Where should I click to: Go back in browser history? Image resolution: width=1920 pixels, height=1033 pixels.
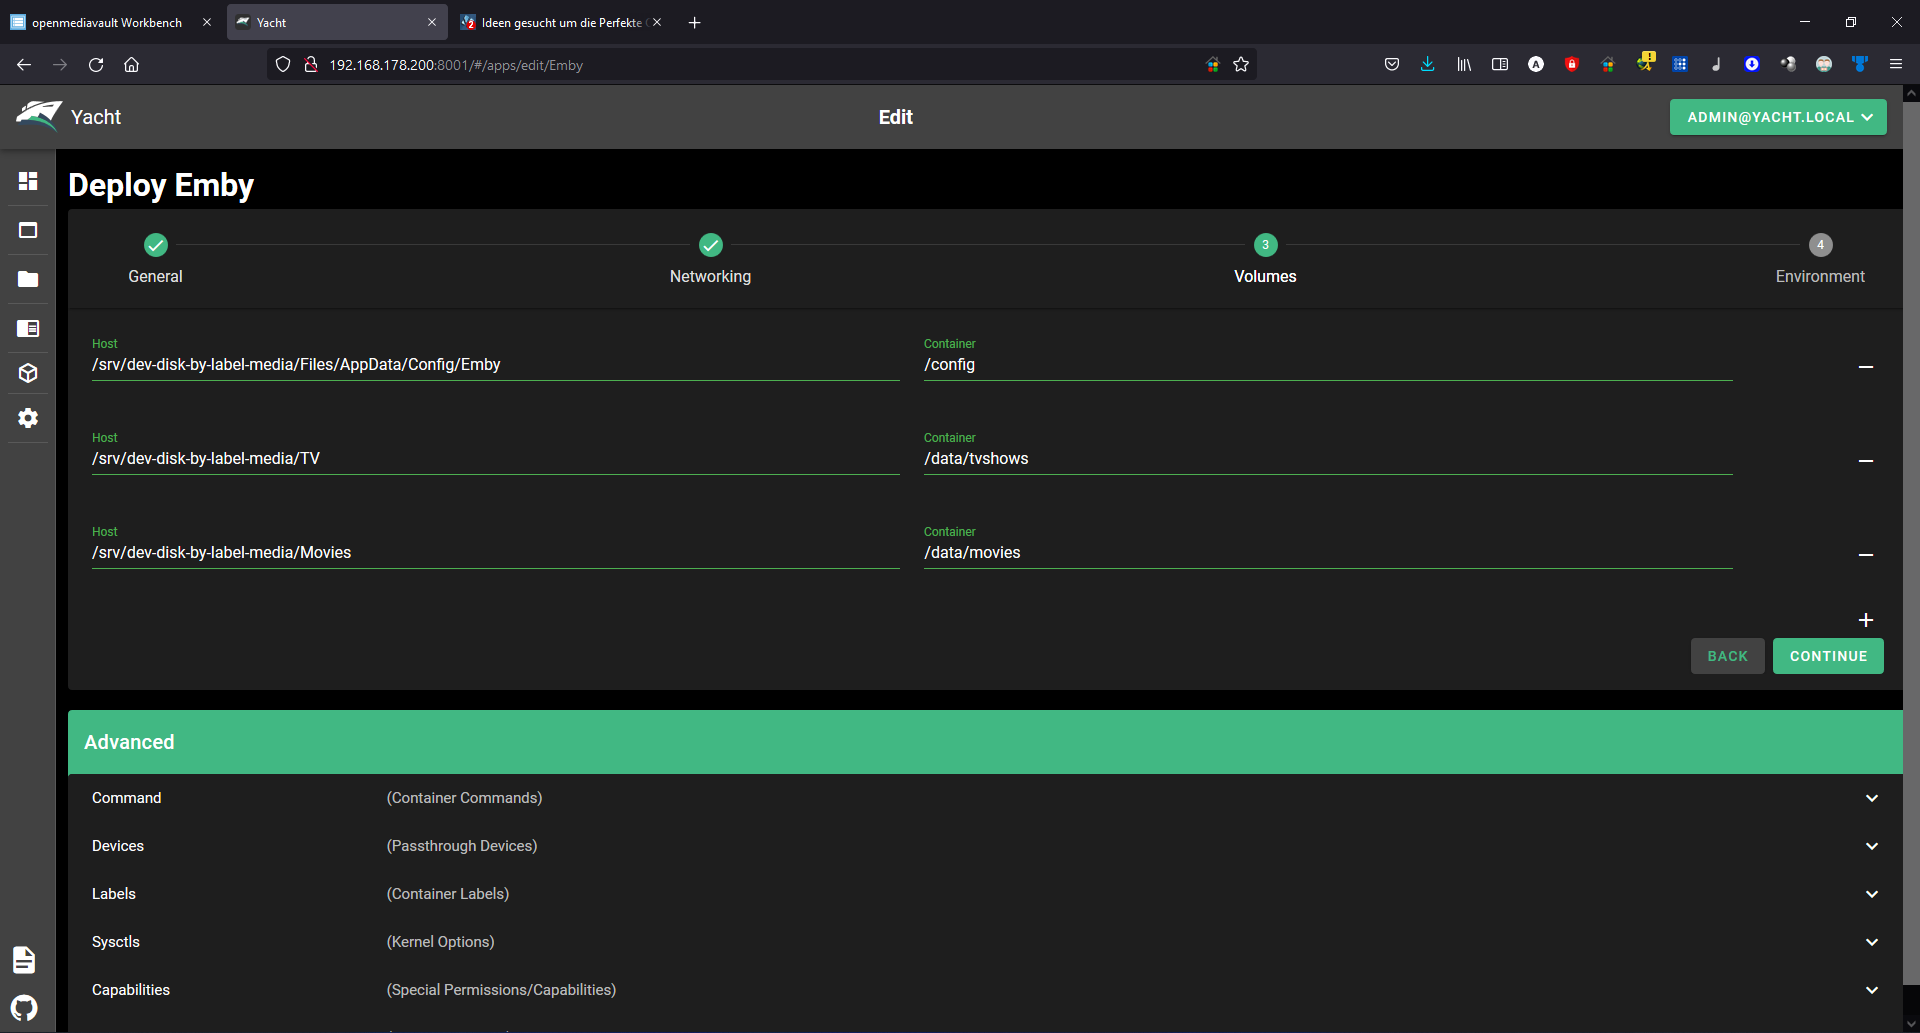click(x=24, y=65)
